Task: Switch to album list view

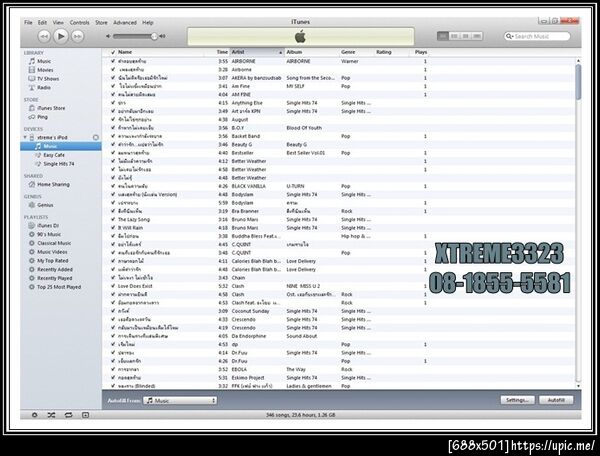Action: point(454,36)
